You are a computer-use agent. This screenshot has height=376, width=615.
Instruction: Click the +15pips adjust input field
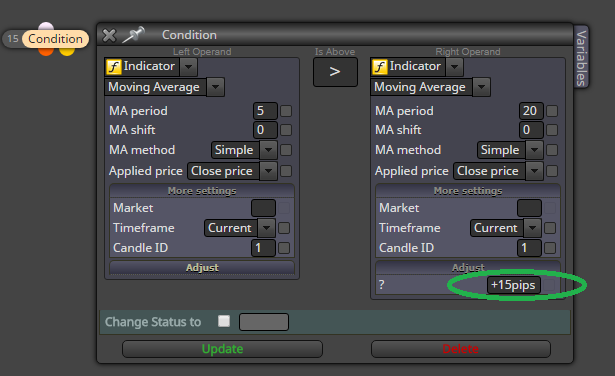click(x=513, y=285)
